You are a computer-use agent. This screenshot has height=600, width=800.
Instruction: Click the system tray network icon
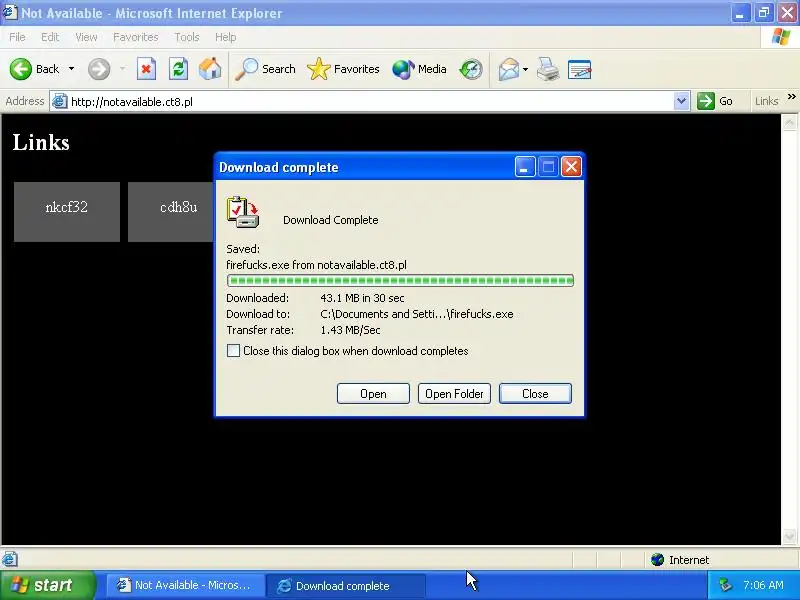click(726, 585)
